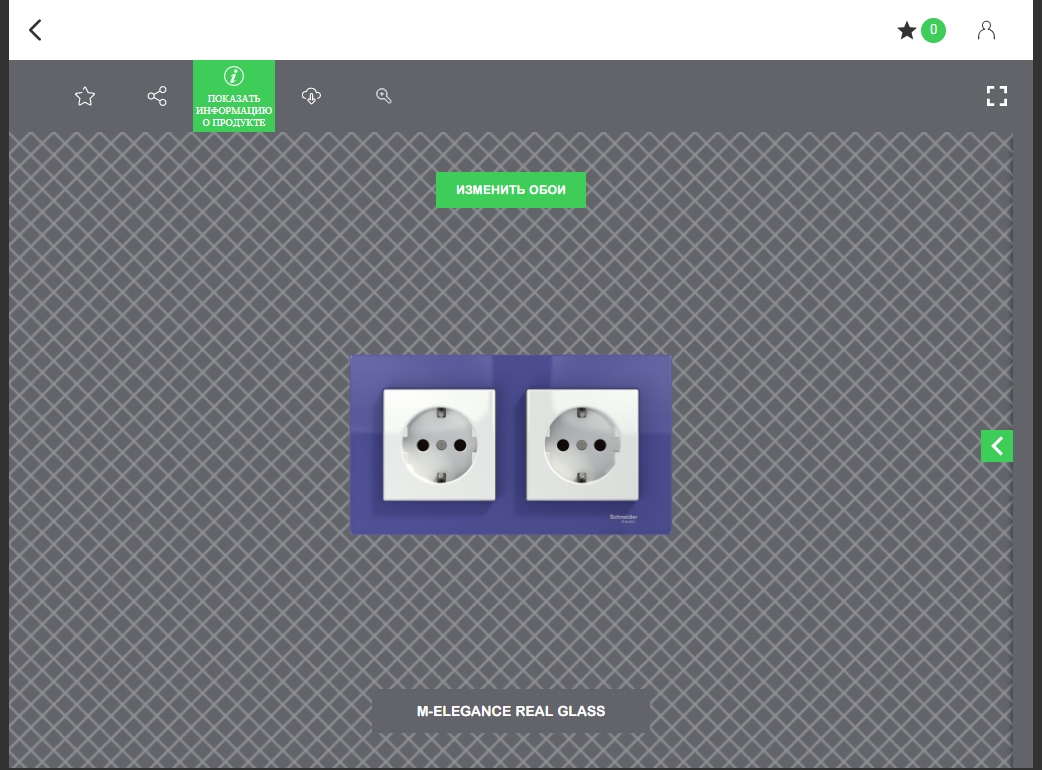Select the left white socket insert
Image resolution: width=1042 pixels, height=770 pixels.
(439, 444)
